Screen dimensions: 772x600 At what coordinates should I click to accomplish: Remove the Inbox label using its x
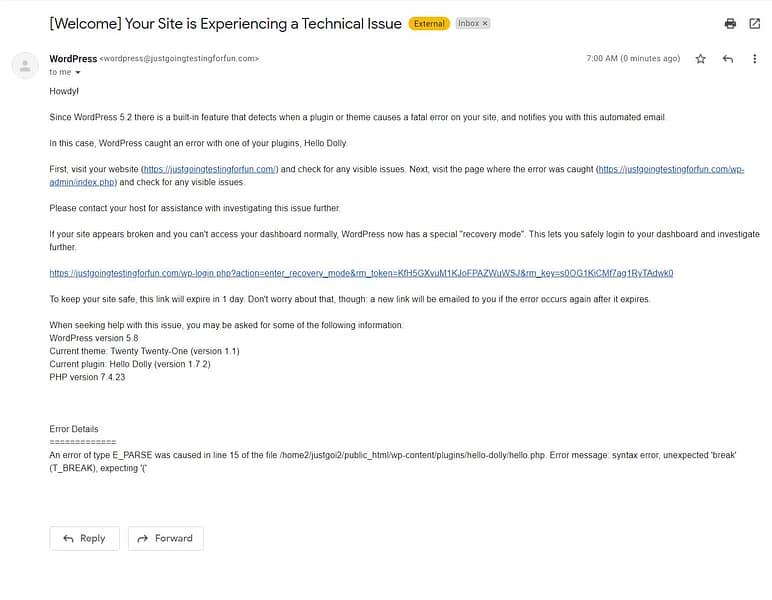click(486, 23)
